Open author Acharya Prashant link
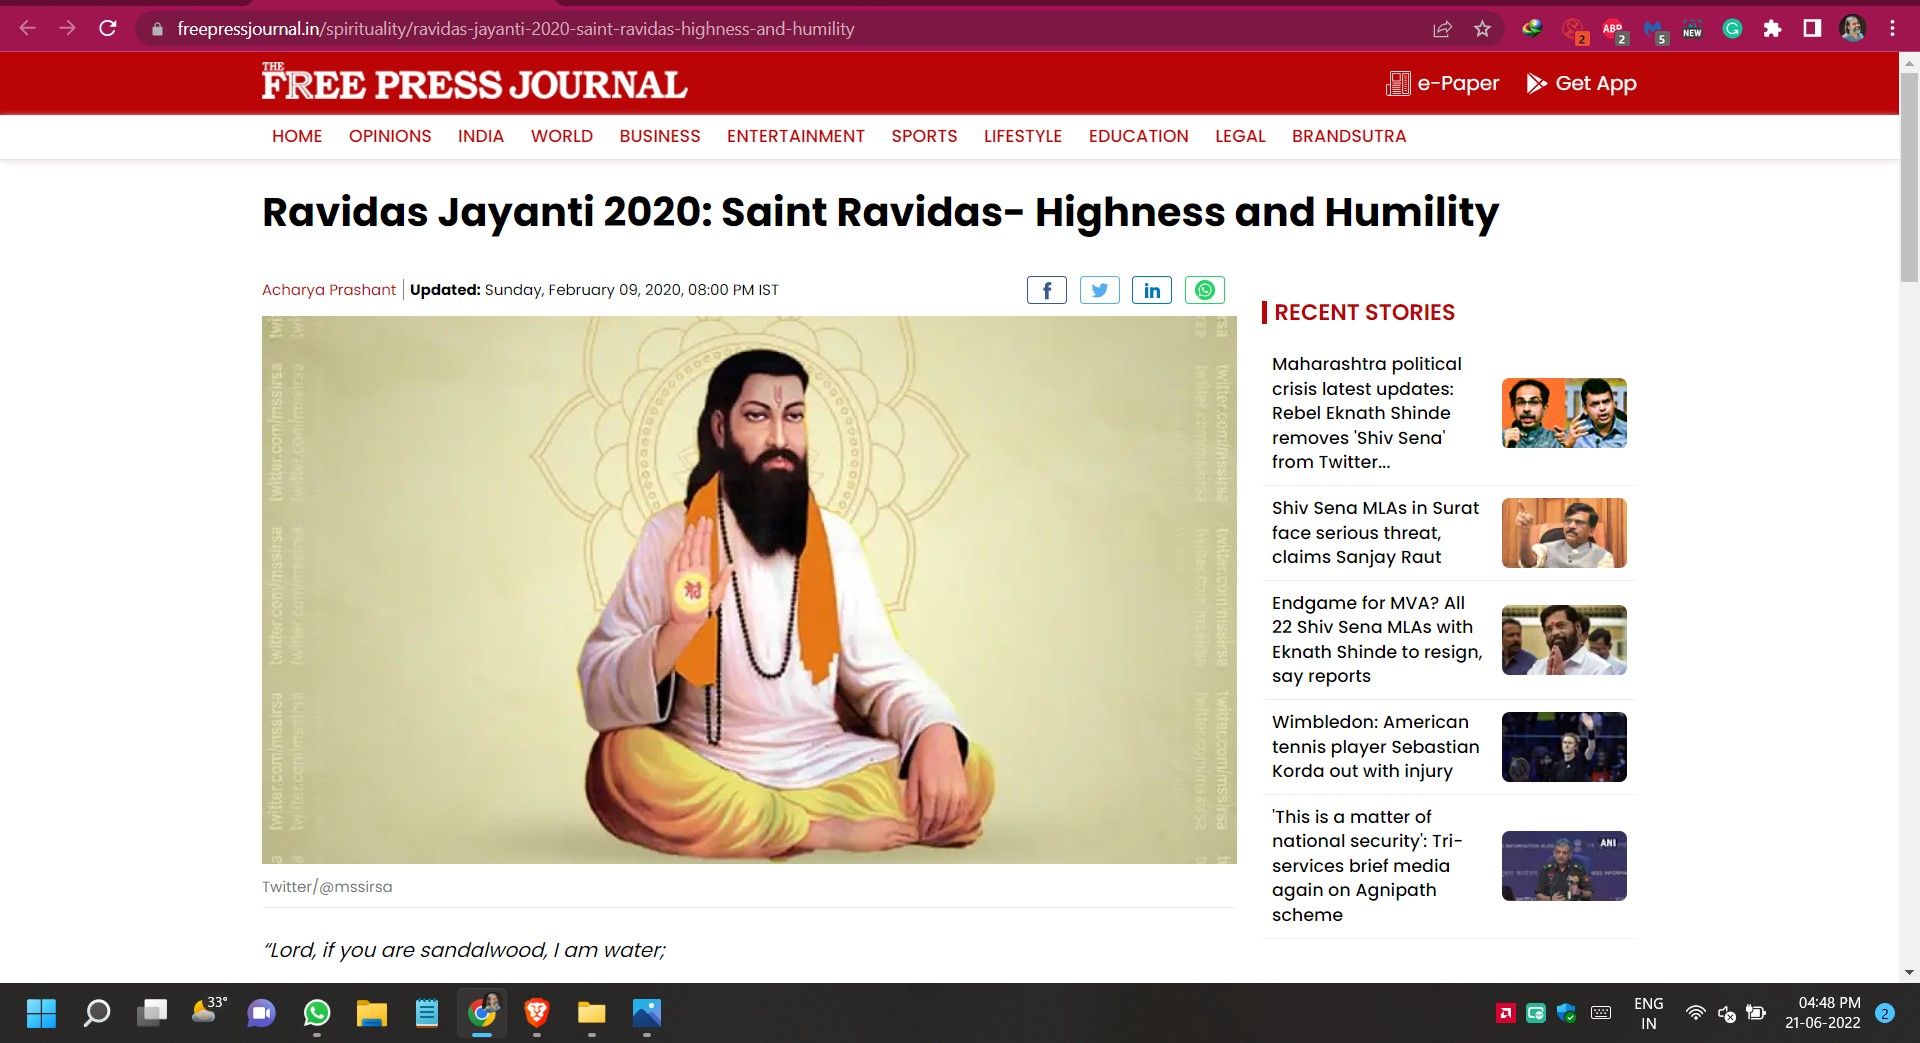This screenshot has height=1043, width=1920. coord(329,290)
